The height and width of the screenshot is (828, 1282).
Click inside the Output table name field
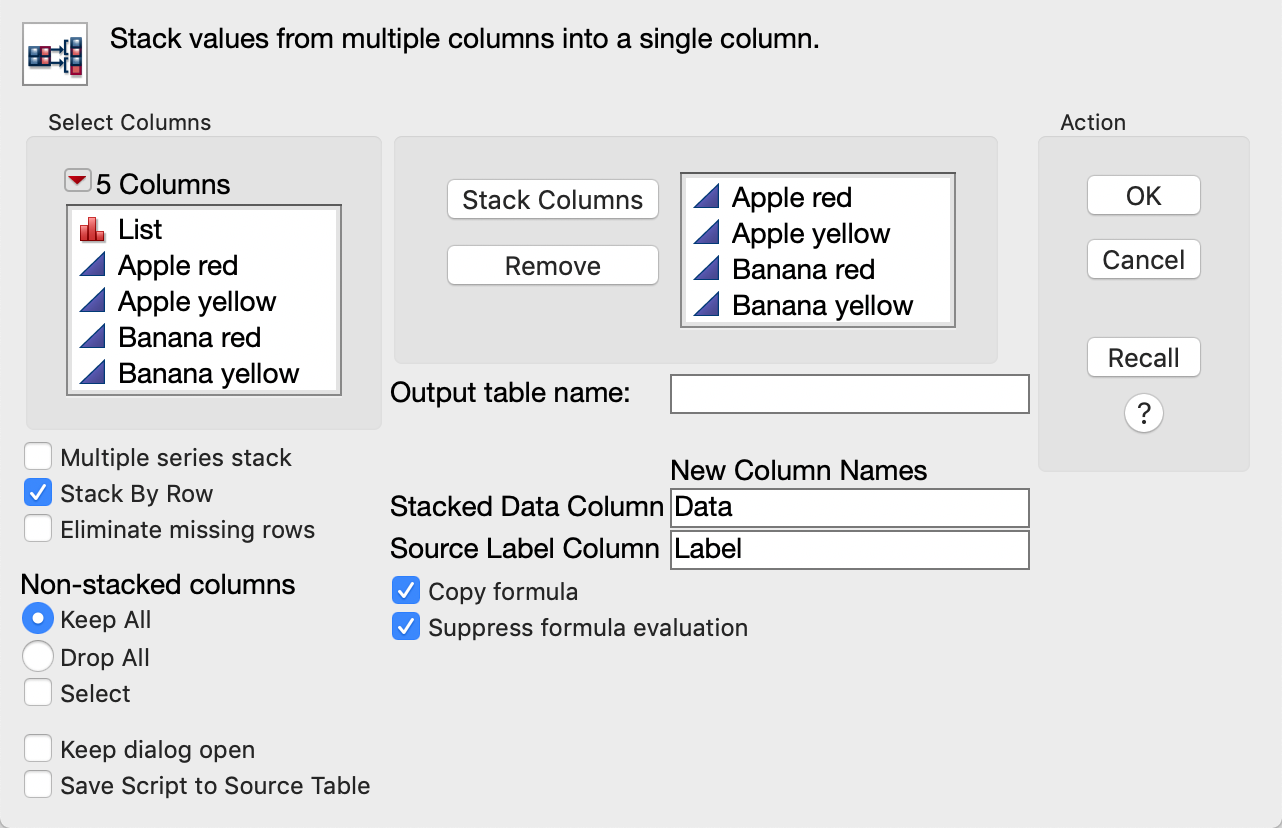[849, 393]
